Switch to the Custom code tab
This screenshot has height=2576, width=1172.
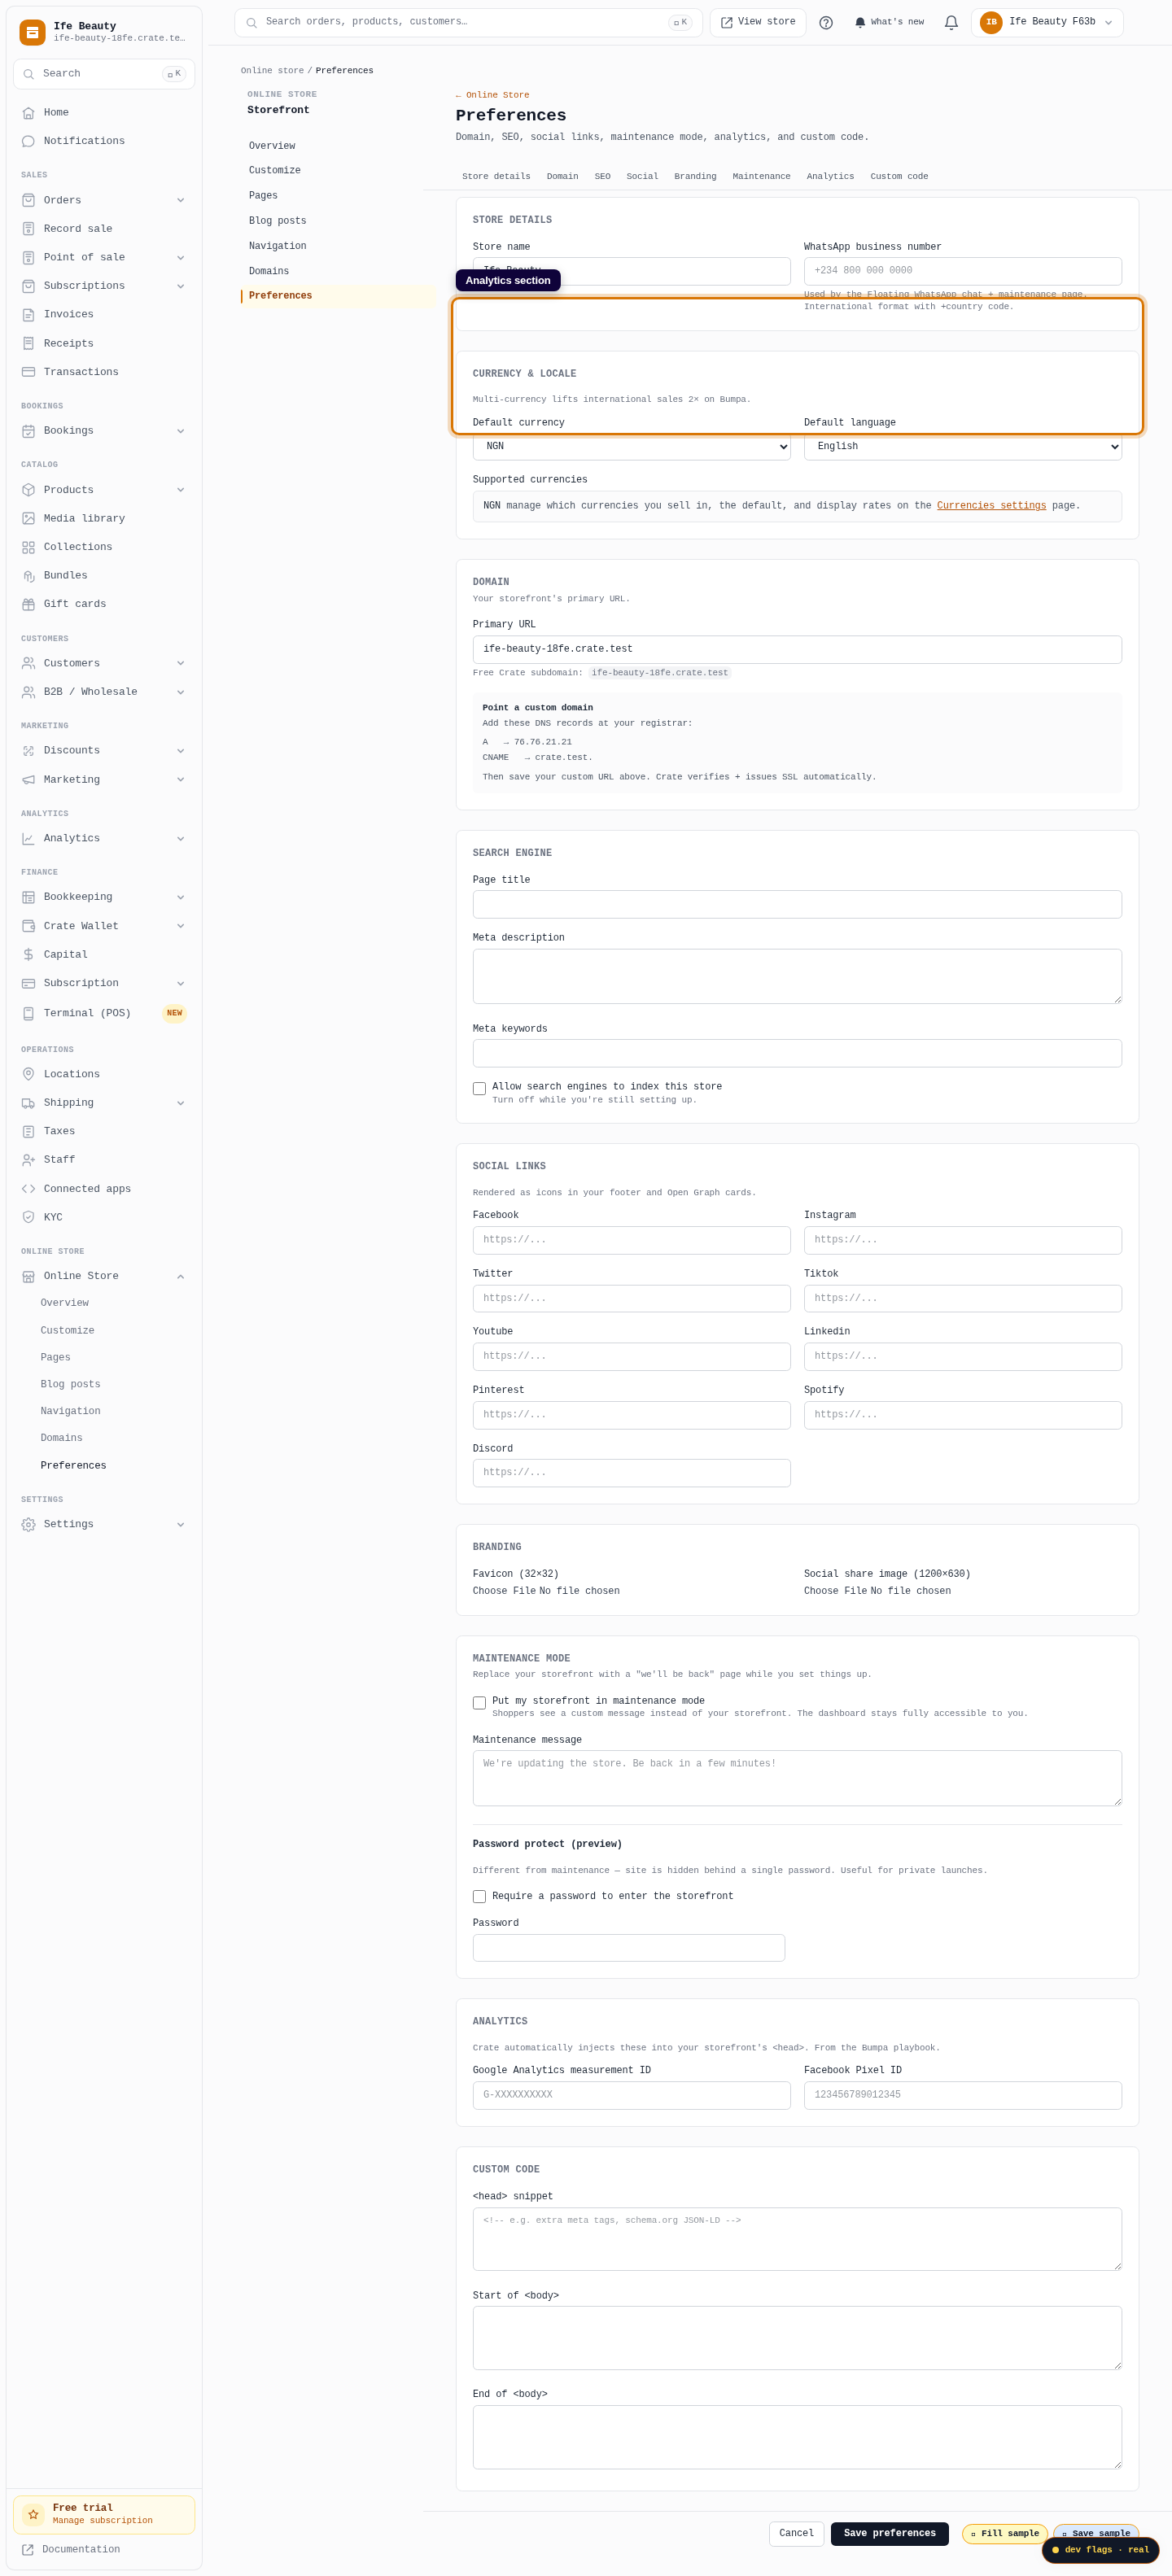(x=899, y=176)
